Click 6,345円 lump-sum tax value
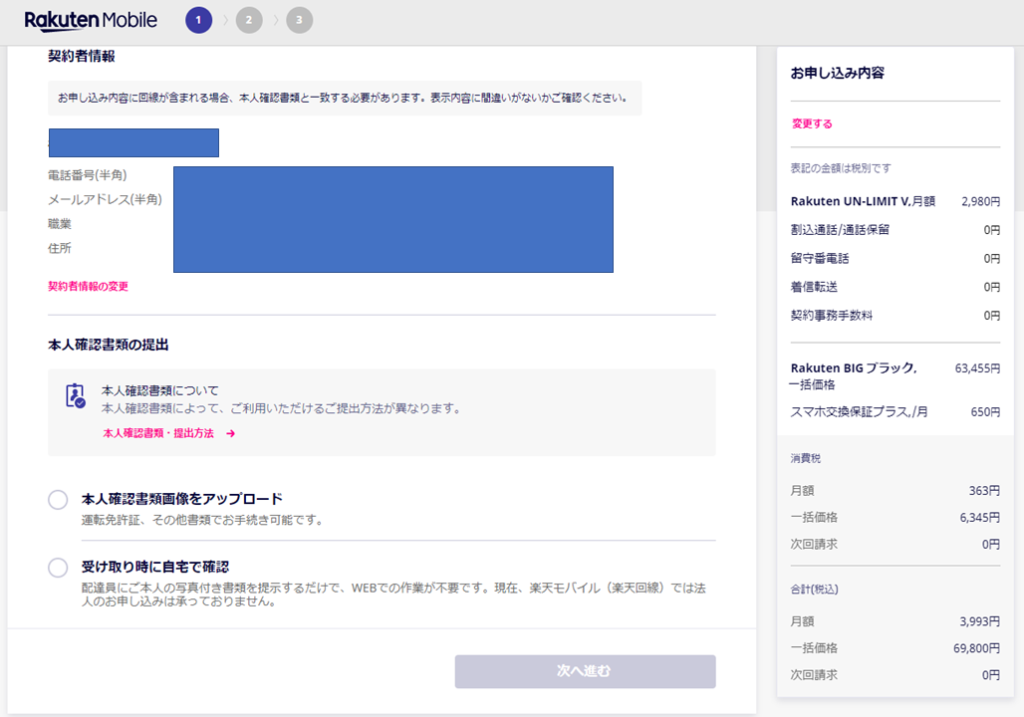This screenshot has width=1024, height=717. (980, 517)
